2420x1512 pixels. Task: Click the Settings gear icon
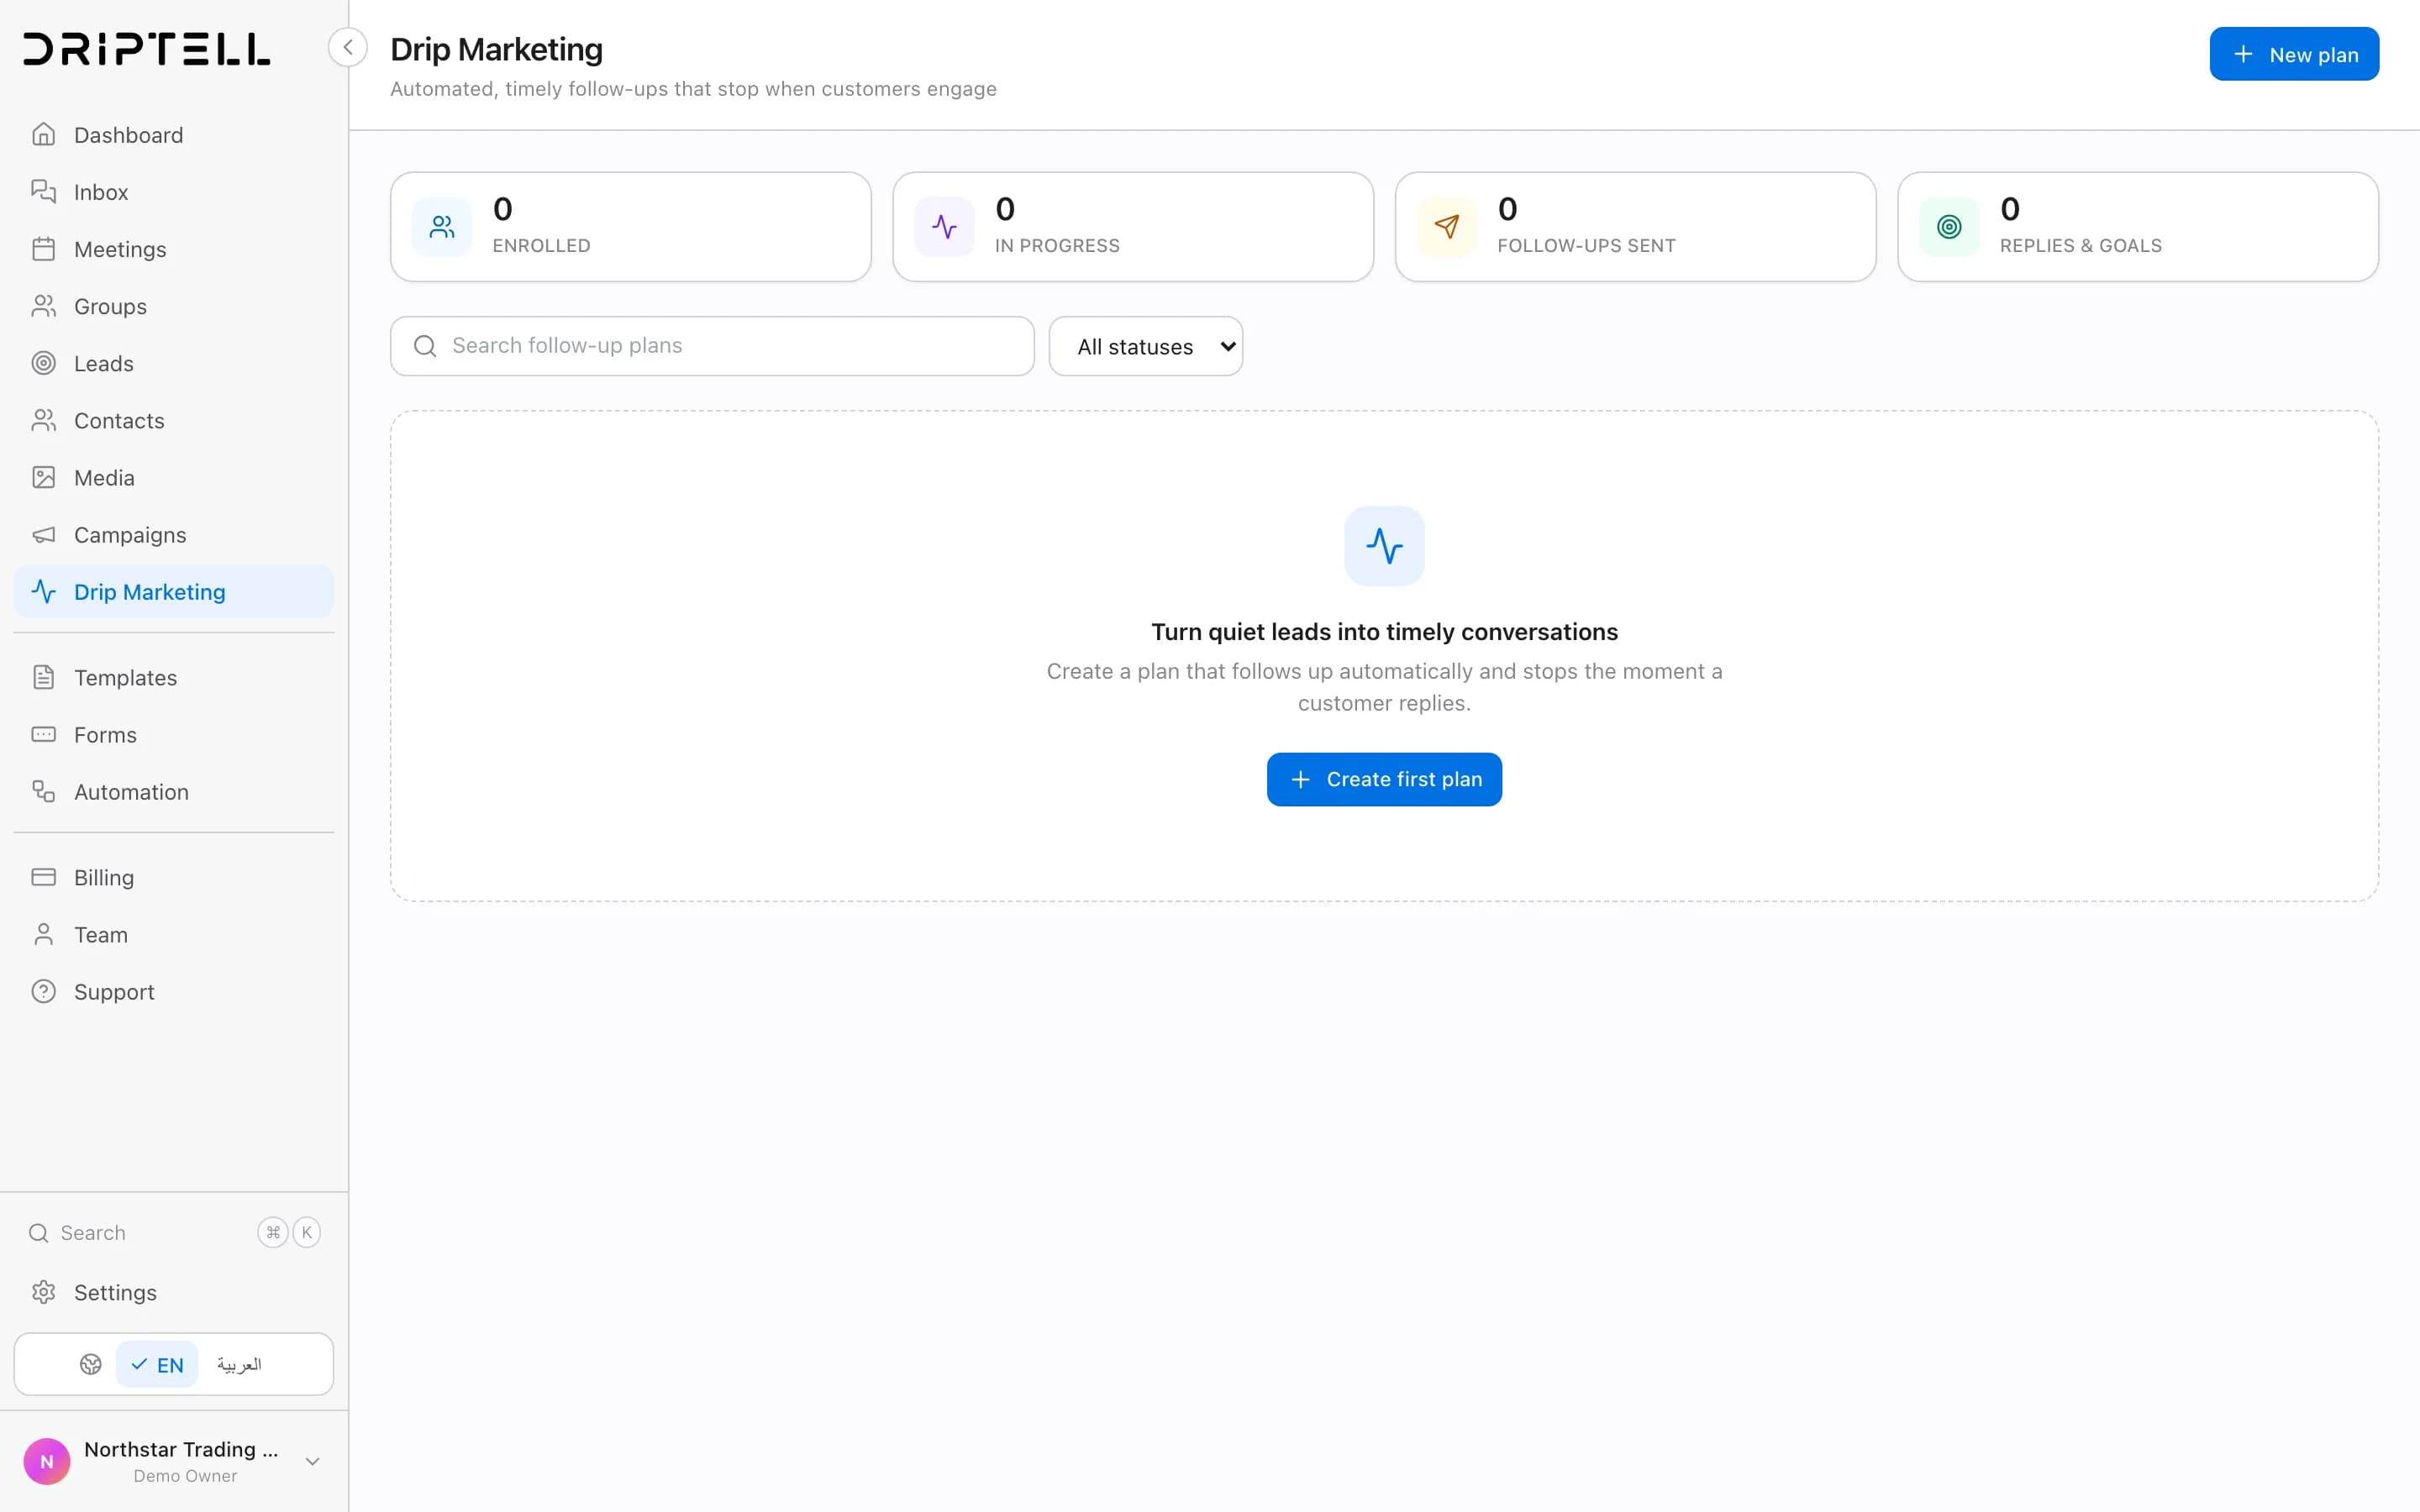(x=43, y=1292)
